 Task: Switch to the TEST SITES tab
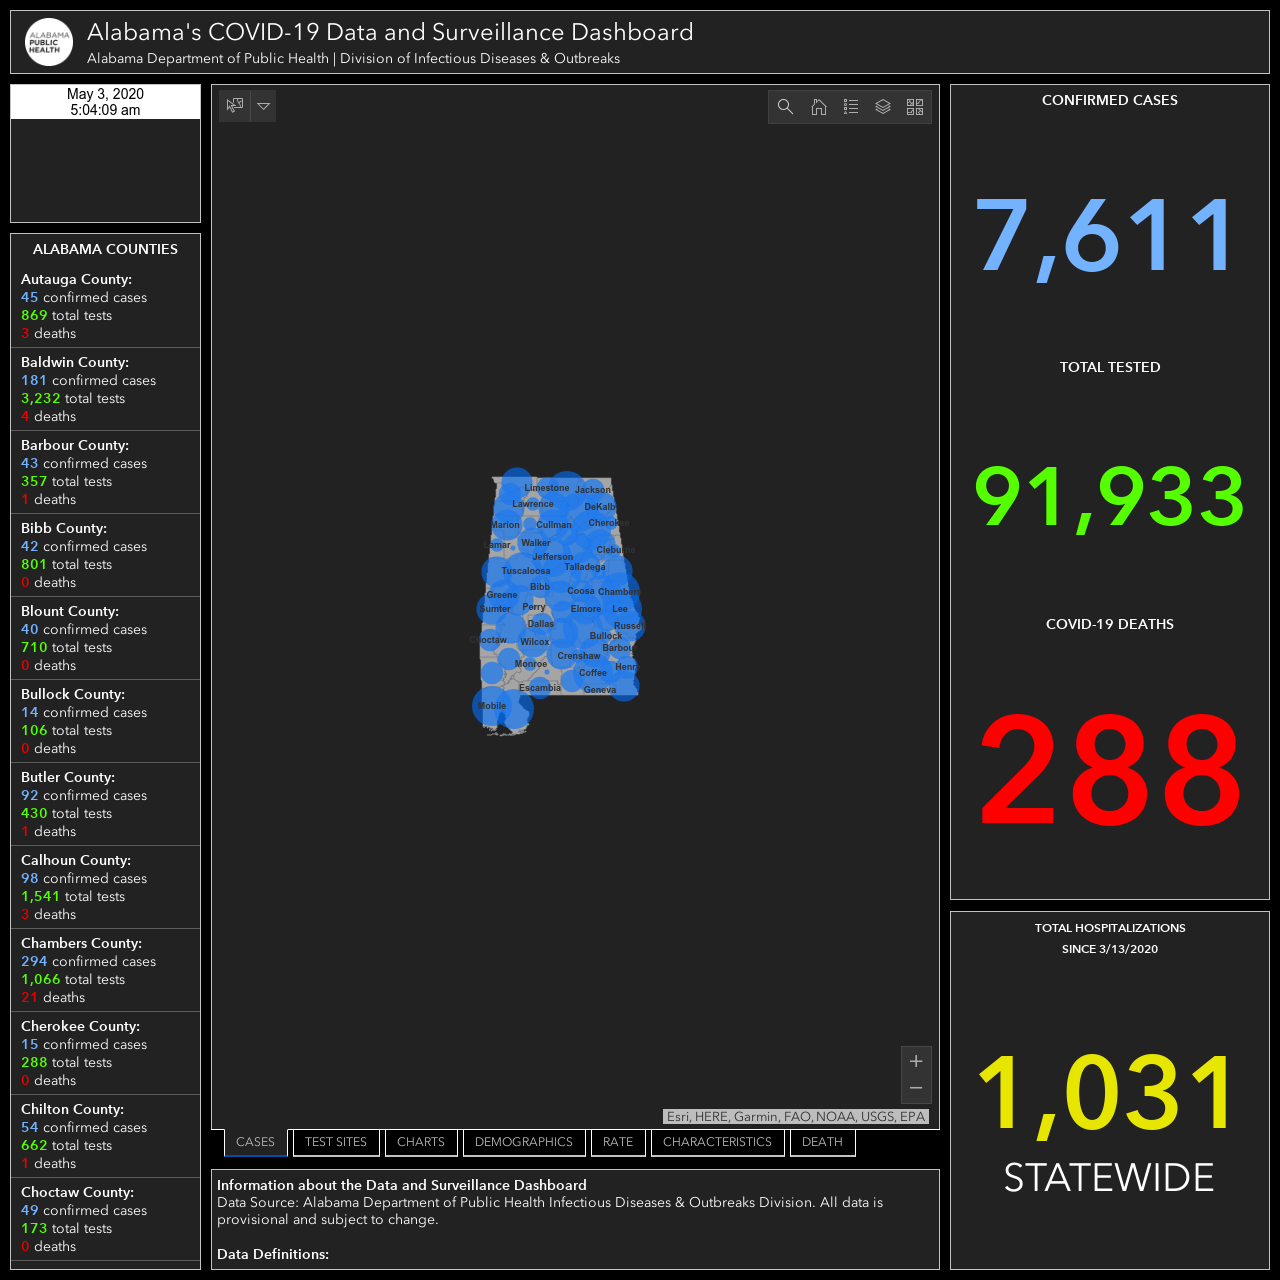point(336,1142)
